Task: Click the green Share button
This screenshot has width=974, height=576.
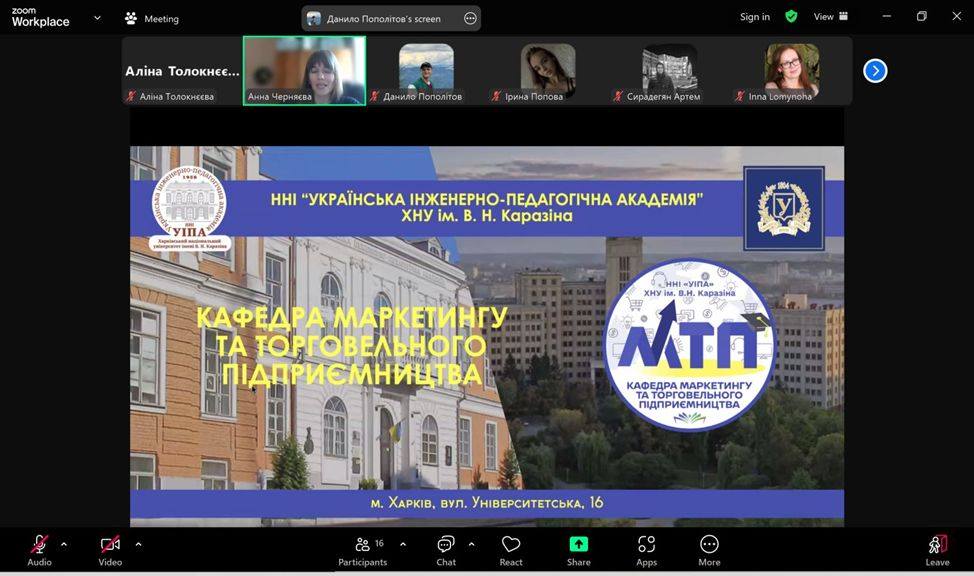Action: tap(578, 550)
